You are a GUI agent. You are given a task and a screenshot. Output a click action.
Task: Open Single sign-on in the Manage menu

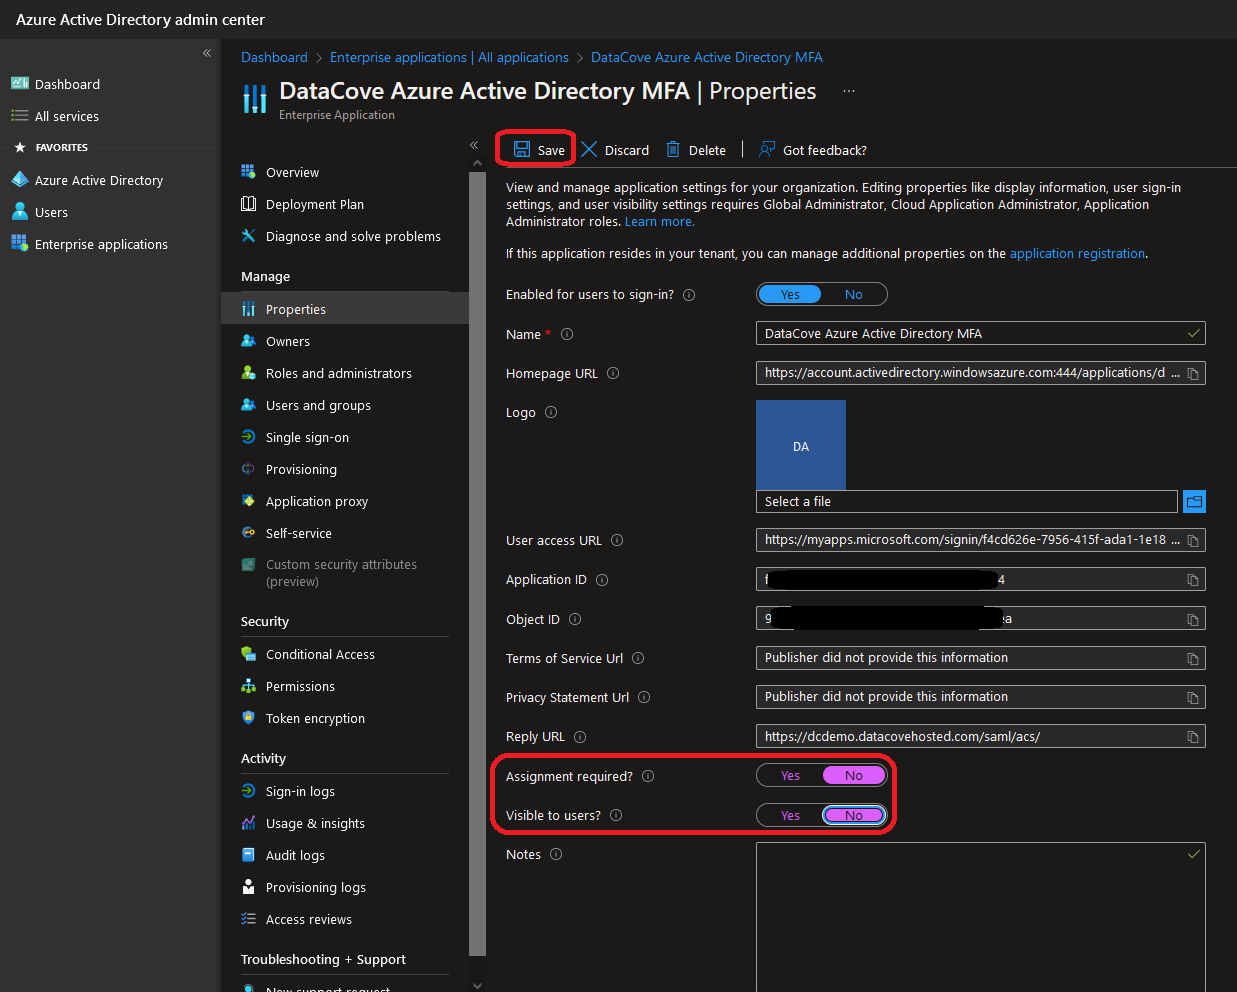click(x=307, y=437)
